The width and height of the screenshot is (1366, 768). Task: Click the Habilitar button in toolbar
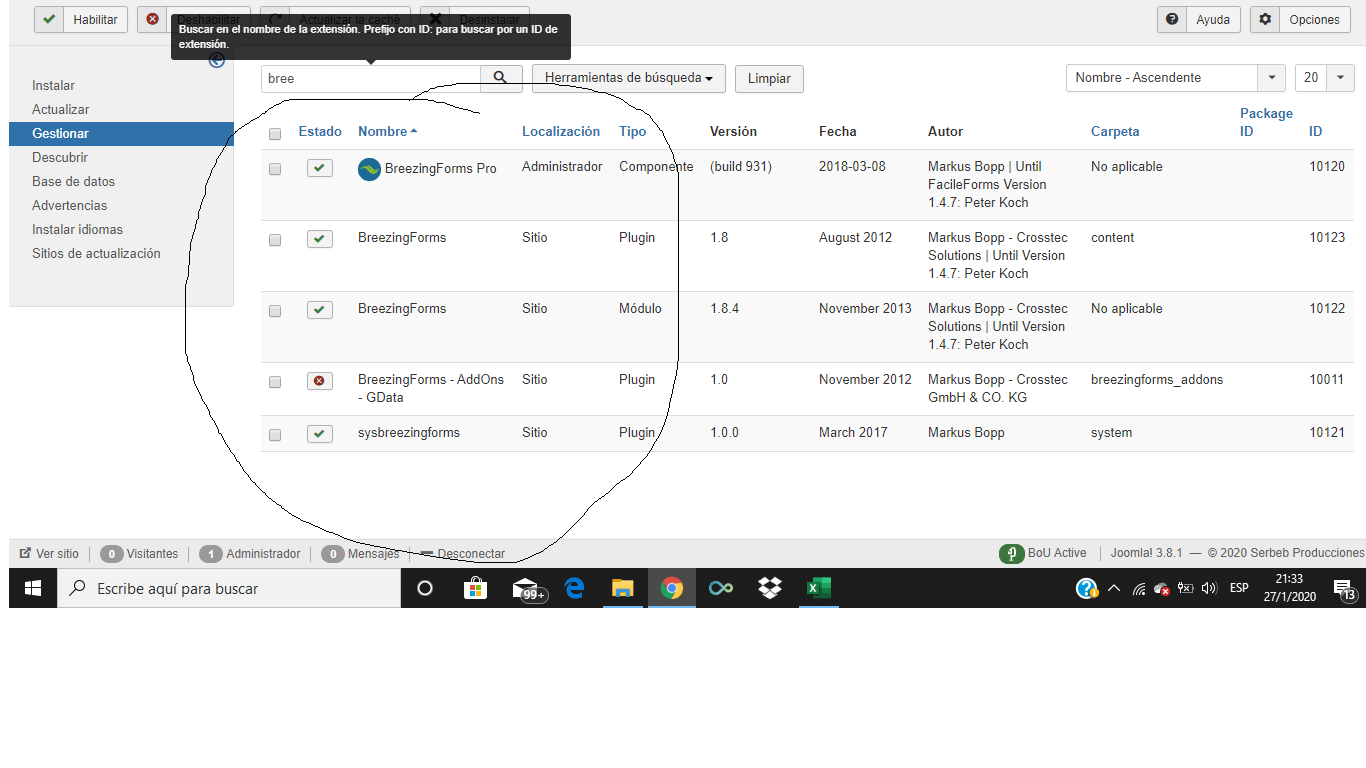tap(81, 19)
